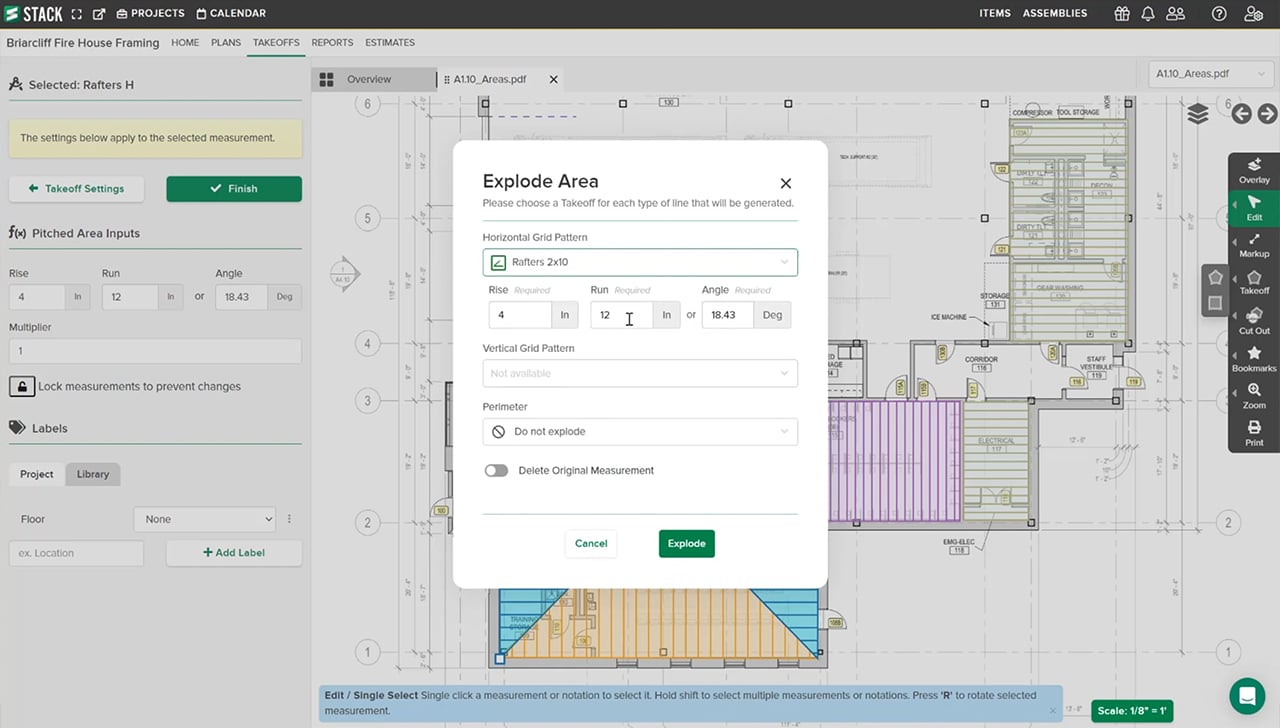
Task: Click the Scale: 1/8" = 1' button
Action: pos(1132,711)
